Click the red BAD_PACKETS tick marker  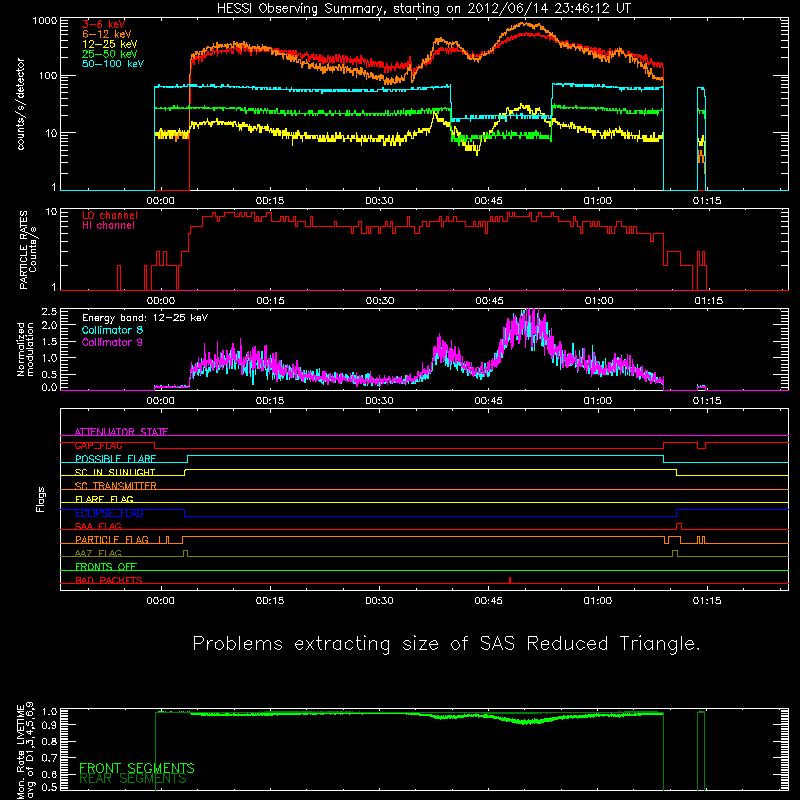[510, 580]
